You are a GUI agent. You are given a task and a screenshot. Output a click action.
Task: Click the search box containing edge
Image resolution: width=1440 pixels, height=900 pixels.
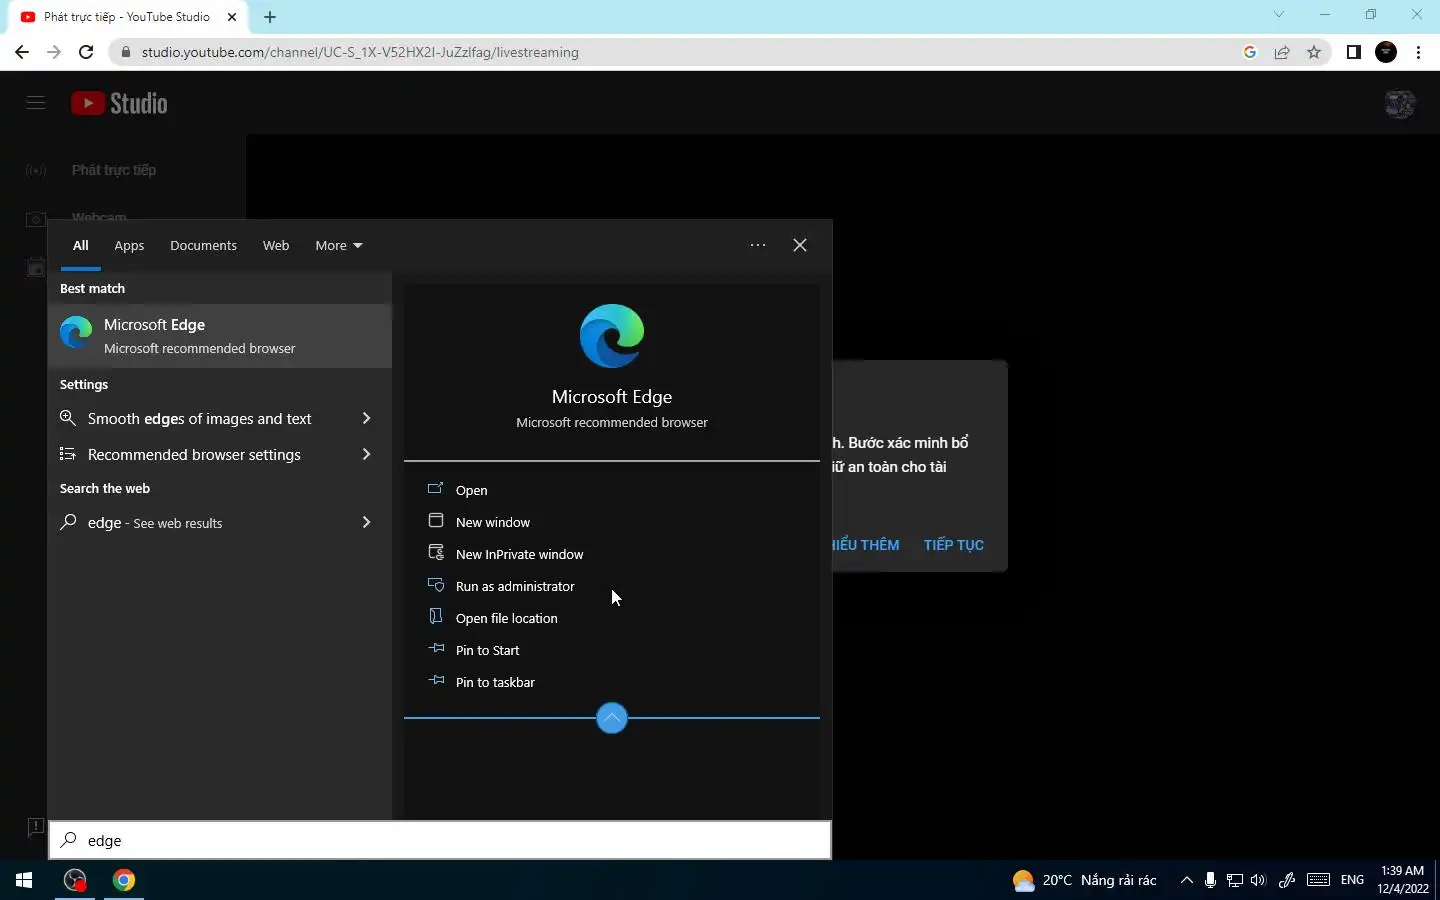click(440, 840)
